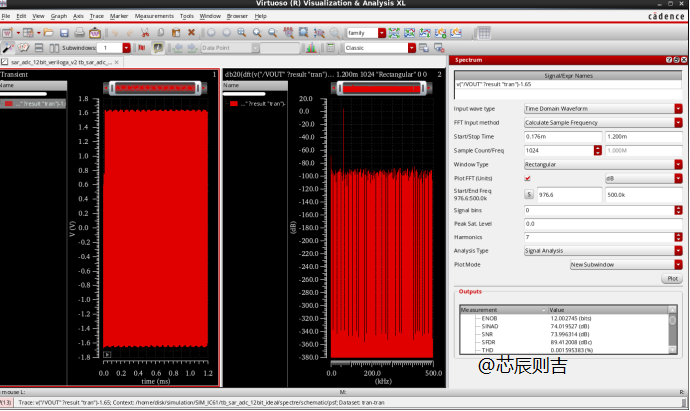Click the ENOB measurement row
This screenshot has height=411, width=690.
point(564,318)
